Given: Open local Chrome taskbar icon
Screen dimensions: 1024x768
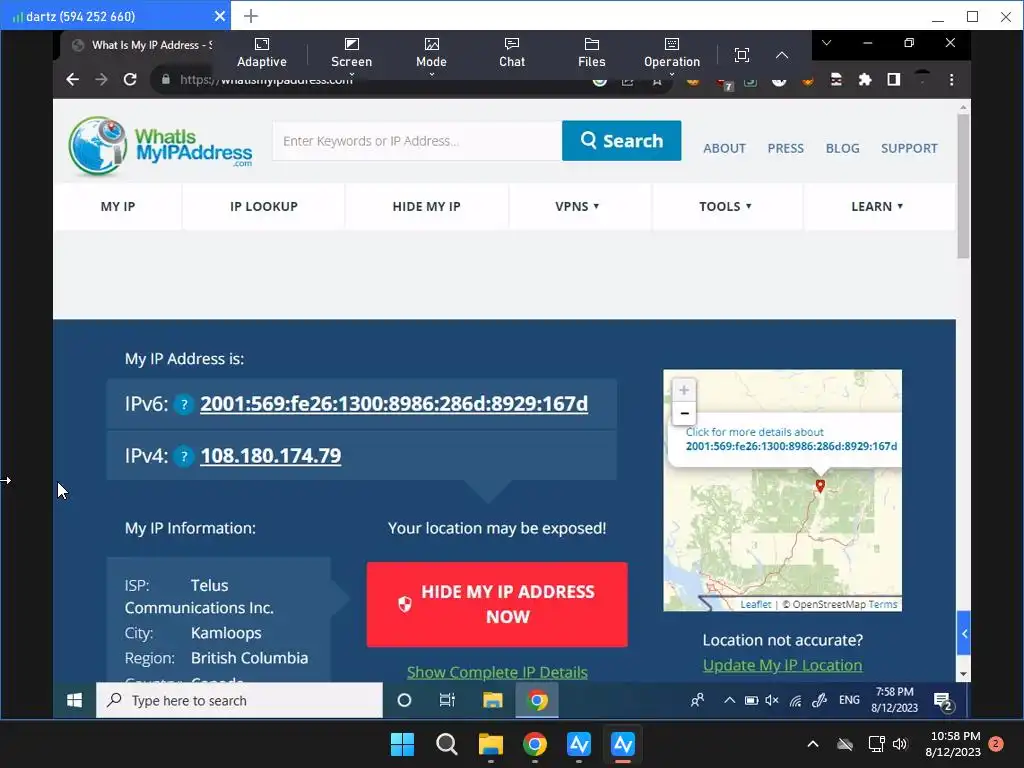Looking at the screenshot, I should point(535,744).
